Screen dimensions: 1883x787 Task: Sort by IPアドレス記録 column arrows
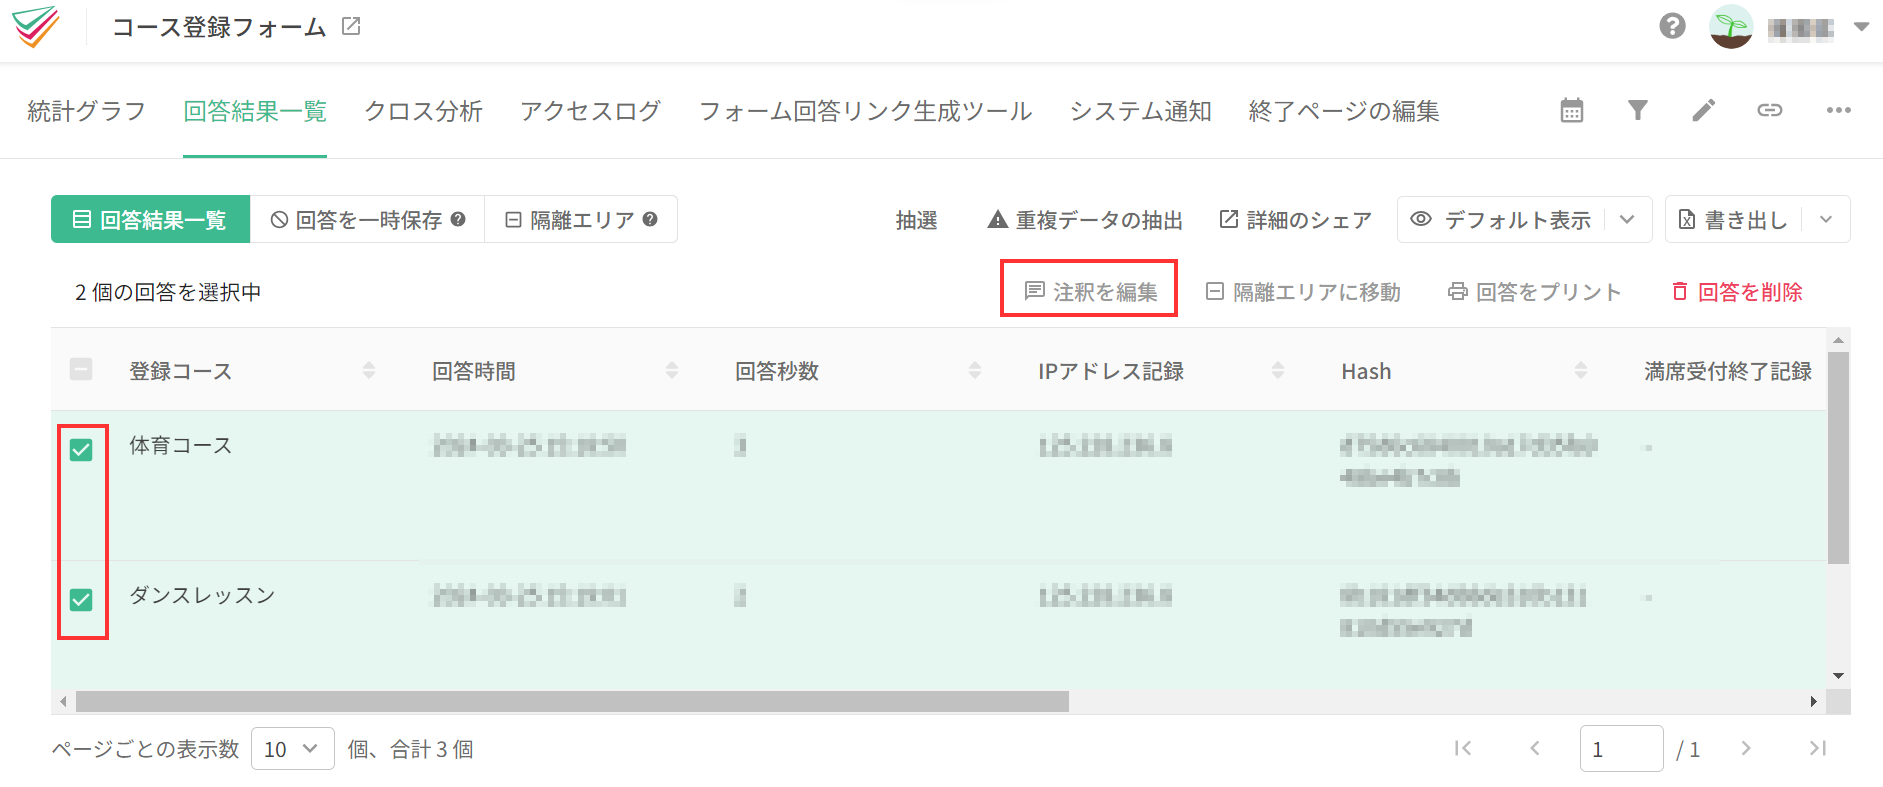point(1278,371)
